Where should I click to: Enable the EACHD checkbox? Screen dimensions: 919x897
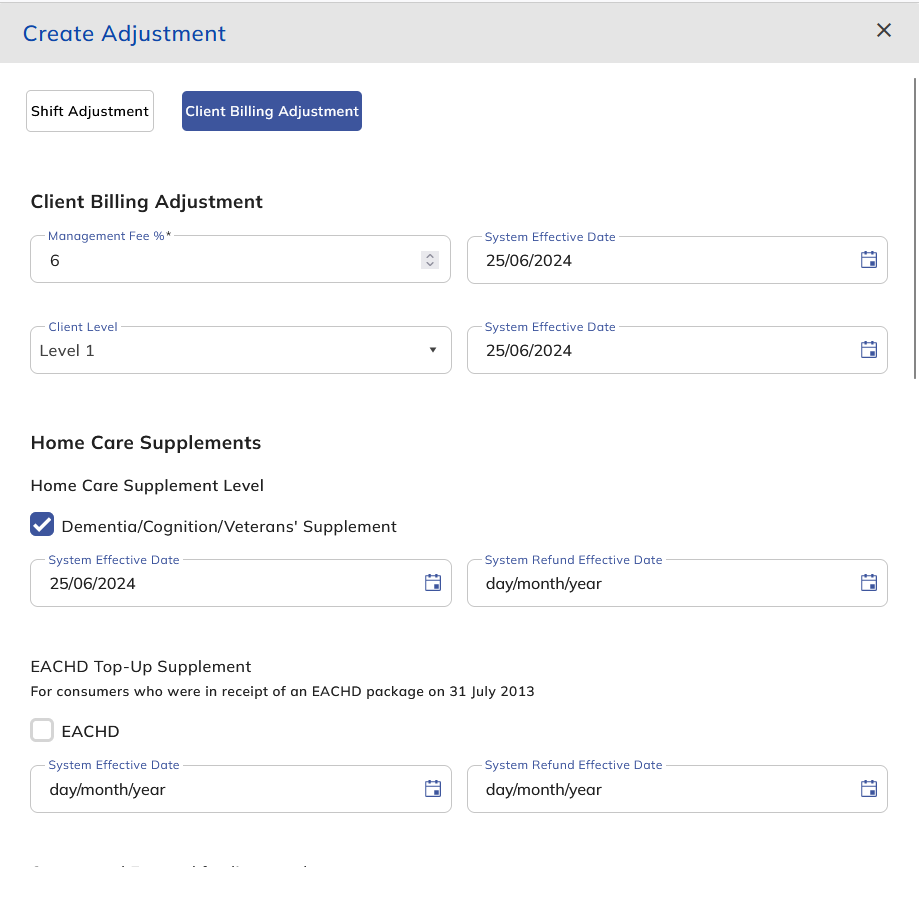41,730
